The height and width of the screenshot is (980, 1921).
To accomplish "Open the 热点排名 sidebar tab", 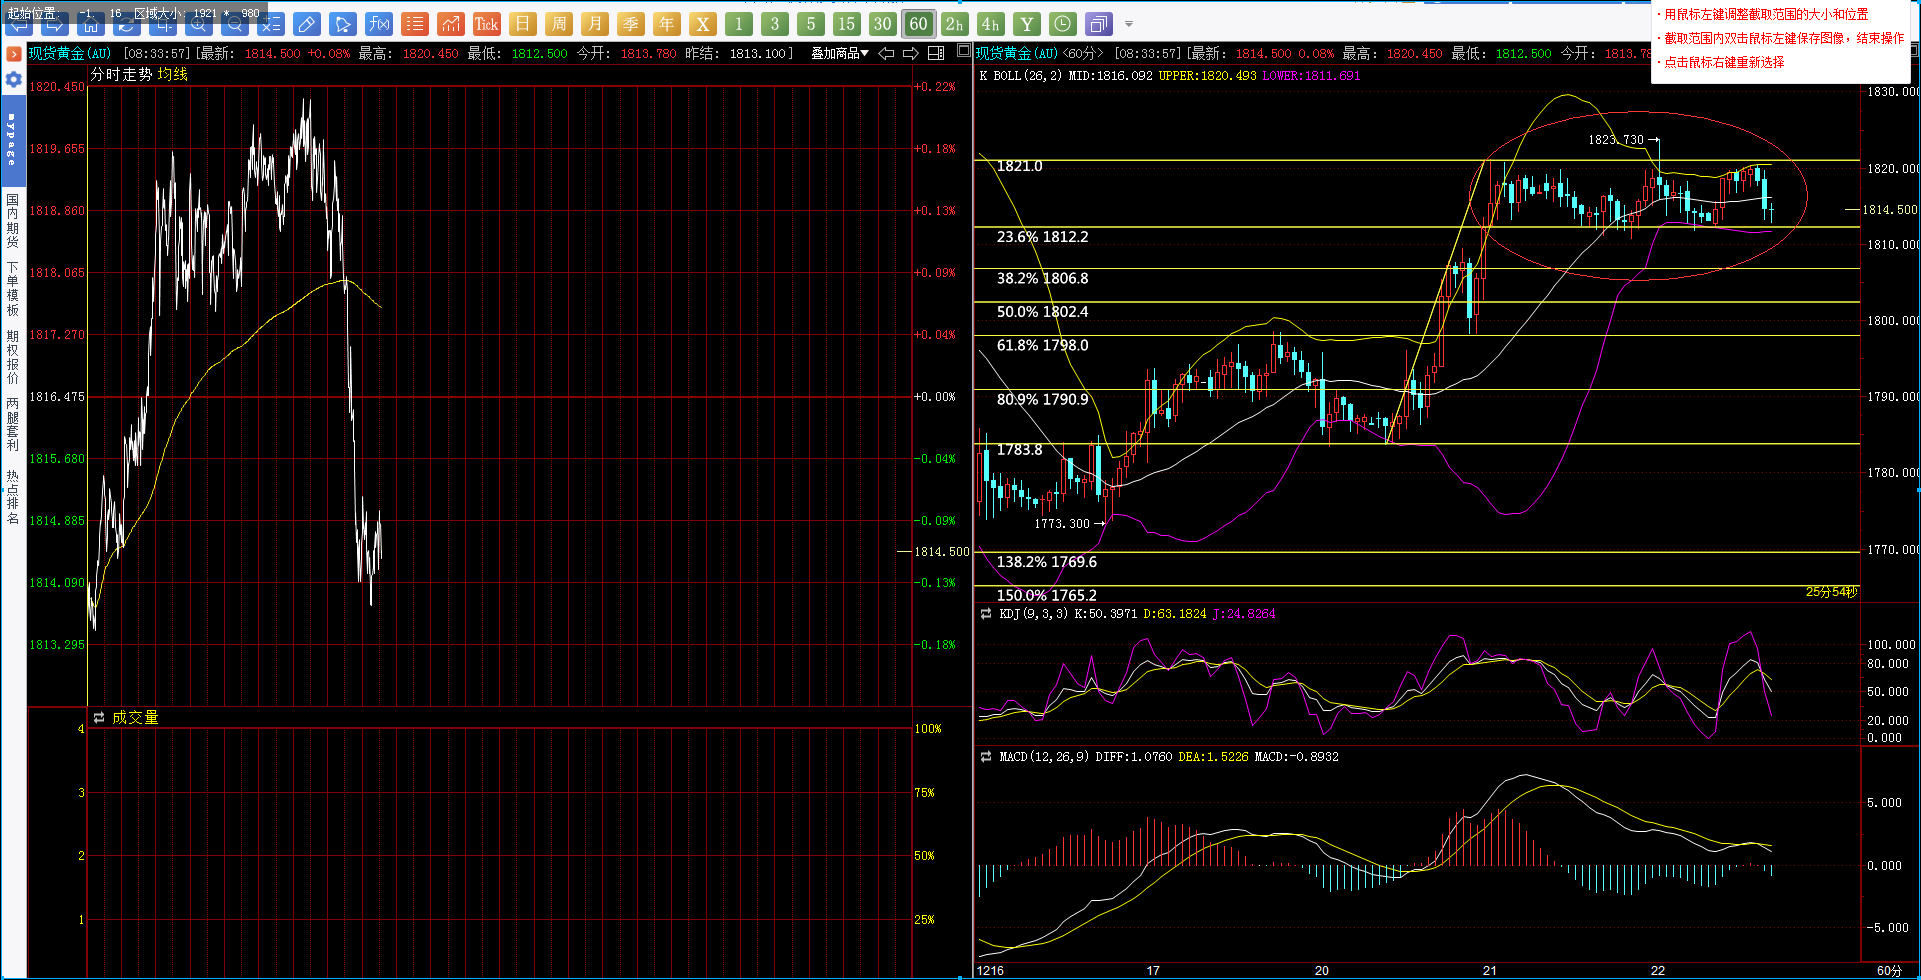I will (x=13, y=497).
